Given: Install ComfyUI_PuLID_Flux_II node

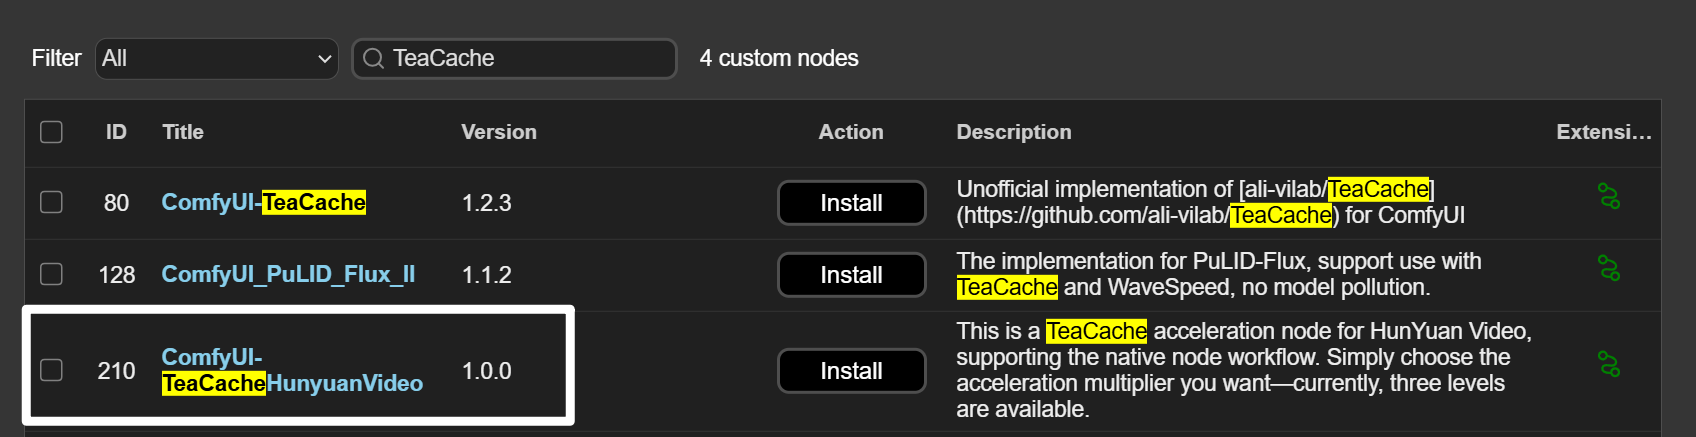Looking at the screenshot, I should (x=851, y=275).
